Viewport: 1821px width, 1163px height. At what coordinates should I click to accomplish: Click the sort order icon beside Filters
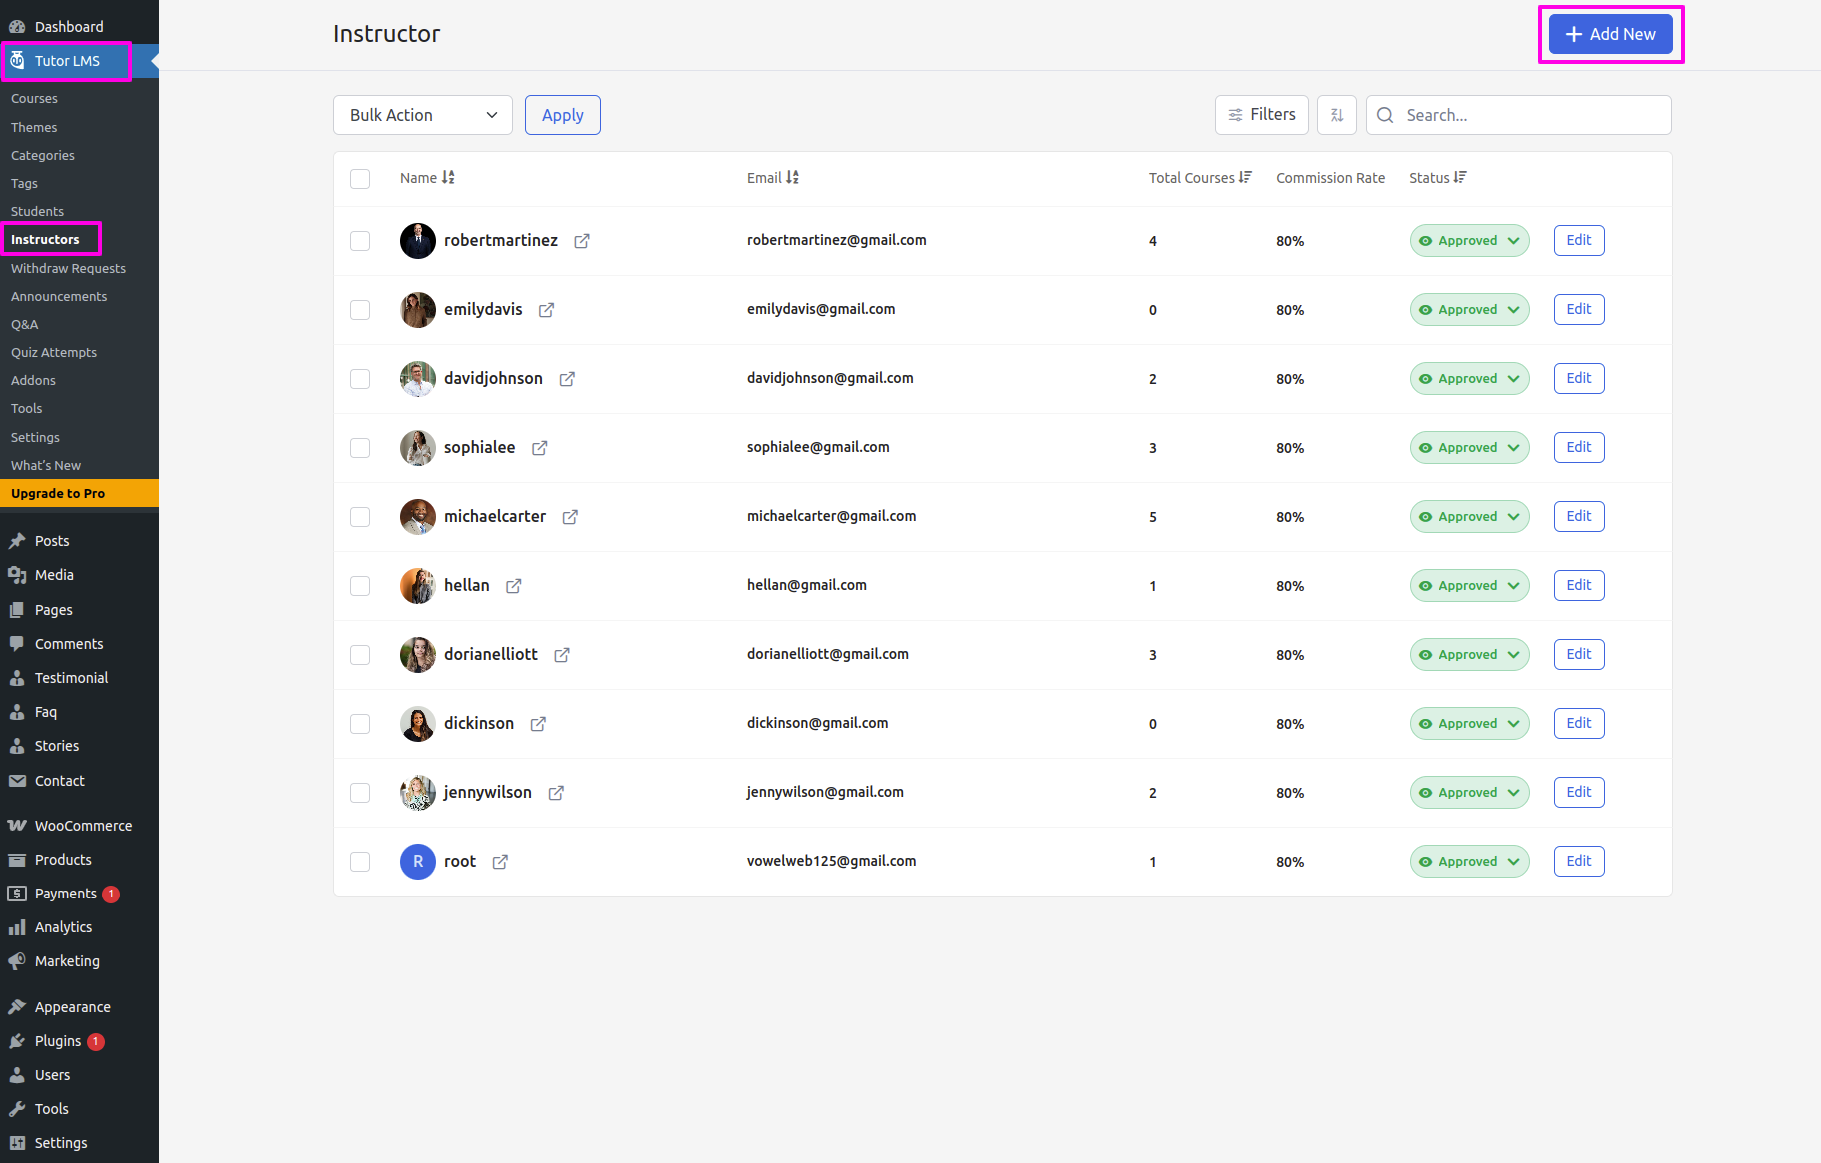pyautogui.click(x=1336, y=115)
